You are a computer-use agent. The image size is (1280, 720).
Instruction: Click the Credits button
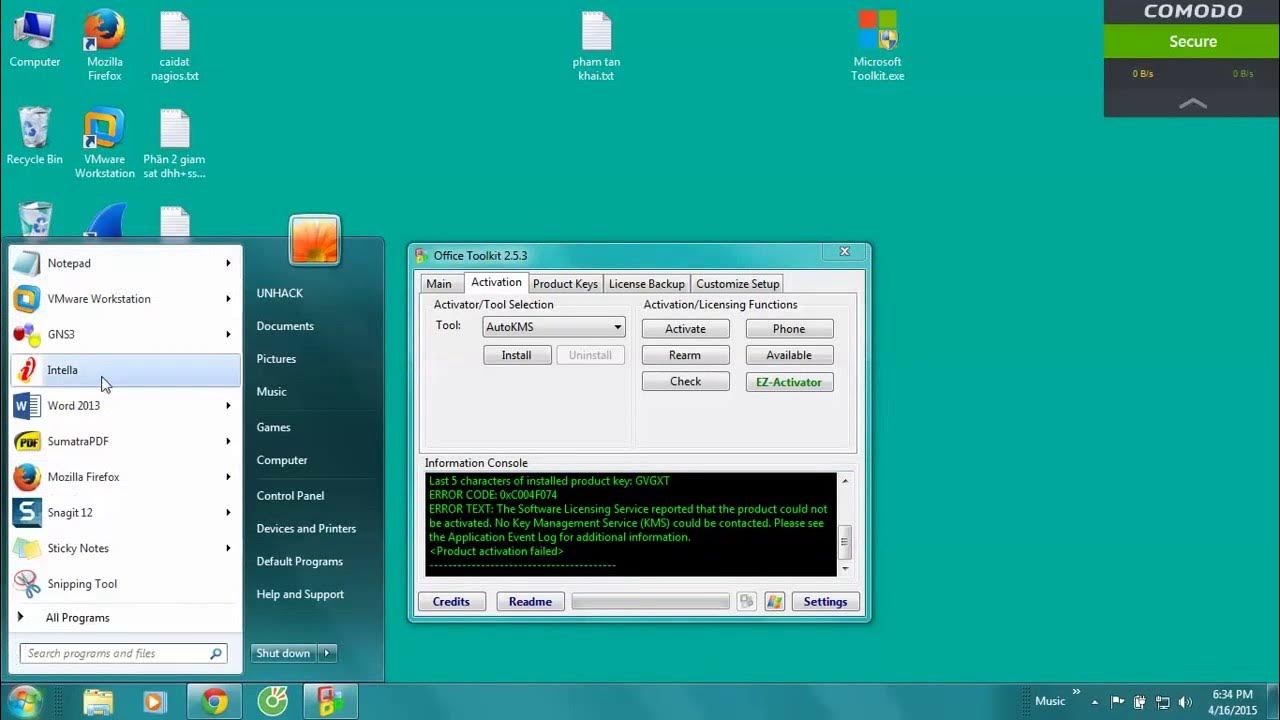(x=451, y=602)
